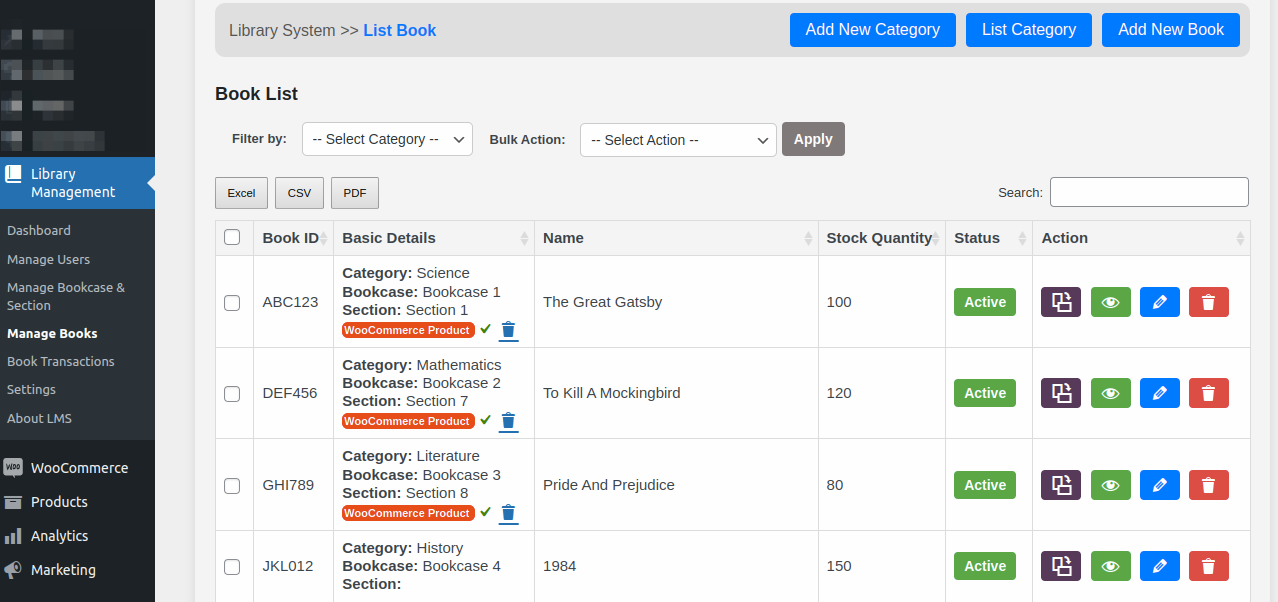
Task: Click Add New Category button
Action: pos(873,30)
